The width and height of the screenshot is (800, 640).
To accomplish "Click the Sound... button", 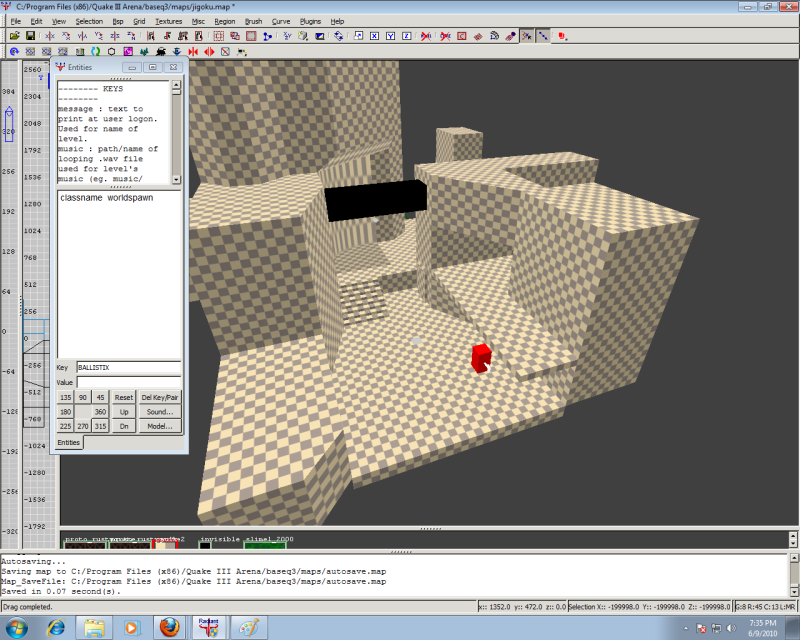I will [160, 411].
